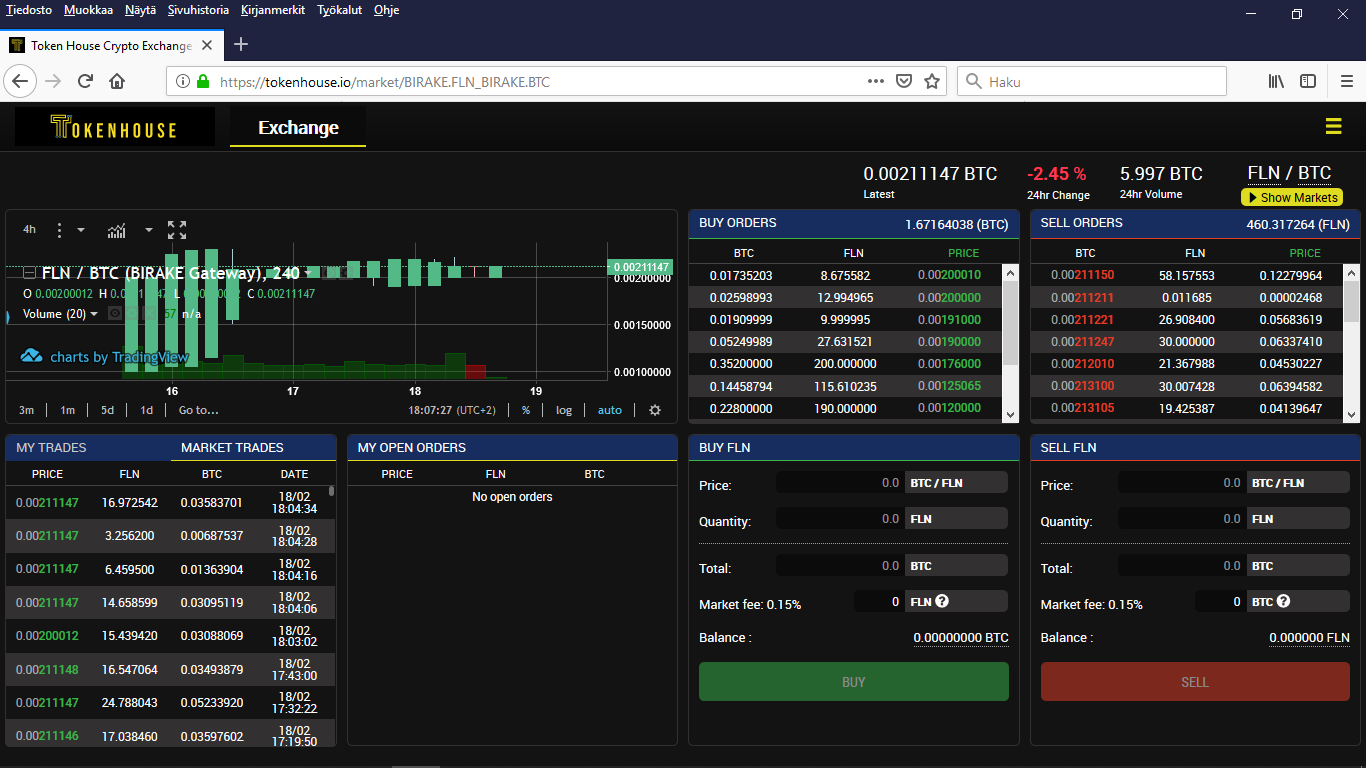Click the Sell FLN market fee help icon

point(1283,601)
